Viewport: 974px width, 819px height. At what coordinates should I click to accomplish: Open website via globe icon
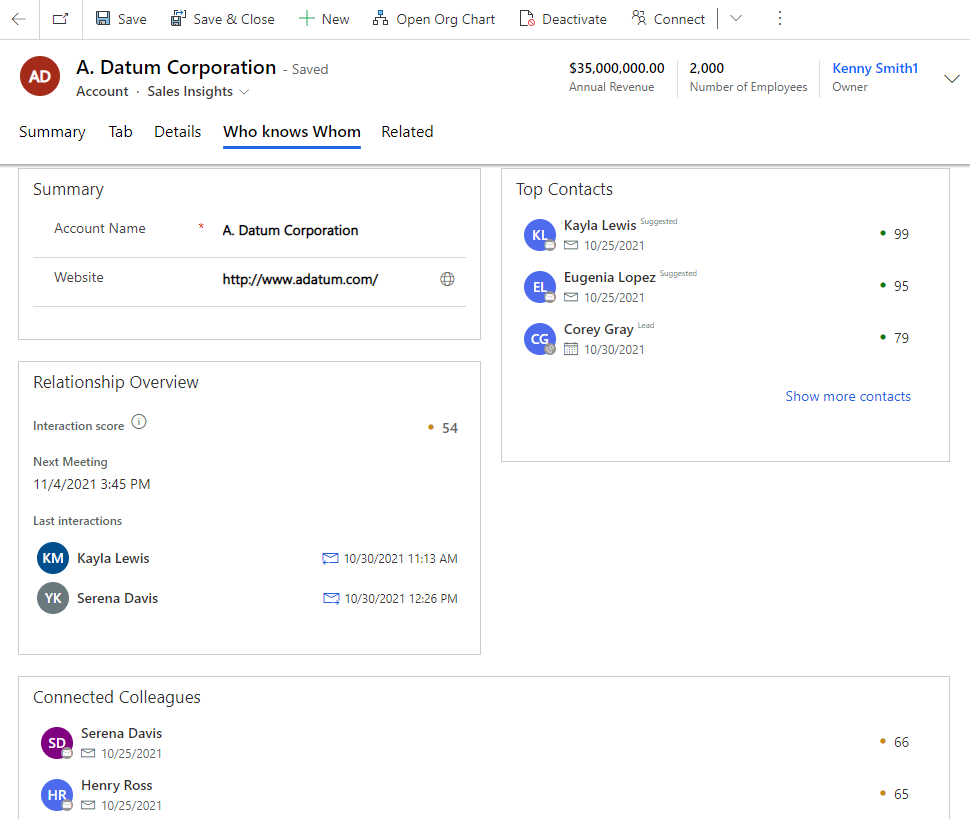(x=447, y=279)
